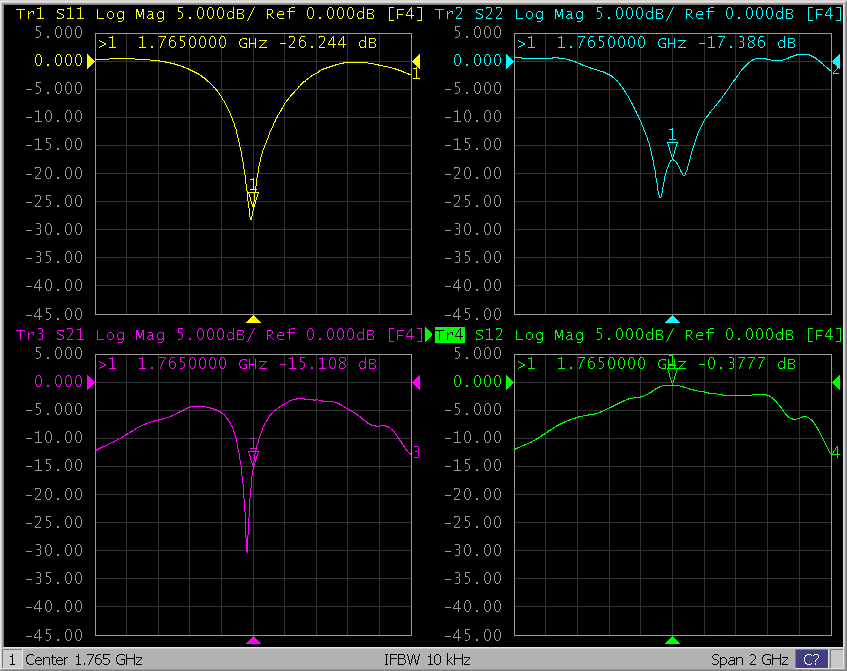Image resolution: width=847 pixels, height=671 pixels.
Task: Select the yellow stimulus marker below S11 graph
Action: point(254,320)
